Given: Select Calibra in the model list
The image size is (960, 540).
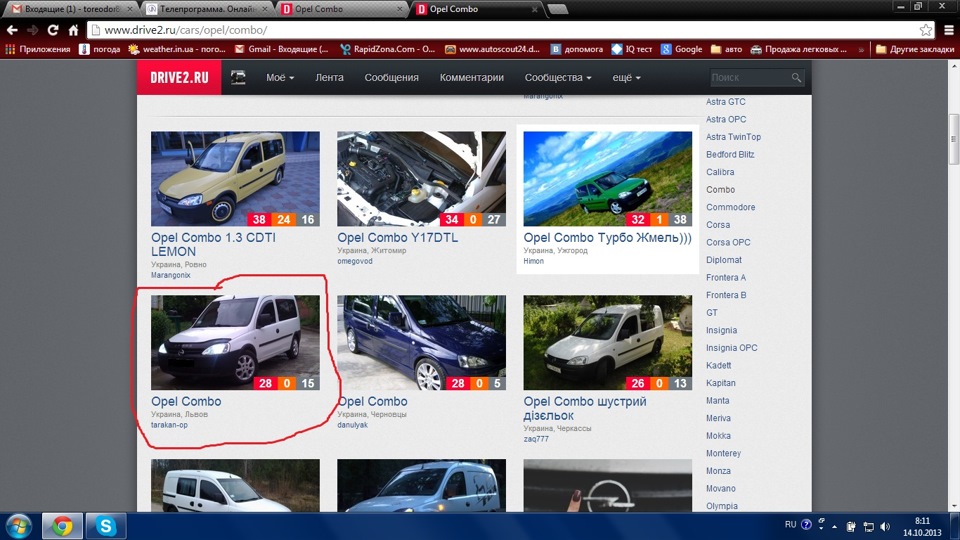Looking at the screenshot, I should [720, 172].
